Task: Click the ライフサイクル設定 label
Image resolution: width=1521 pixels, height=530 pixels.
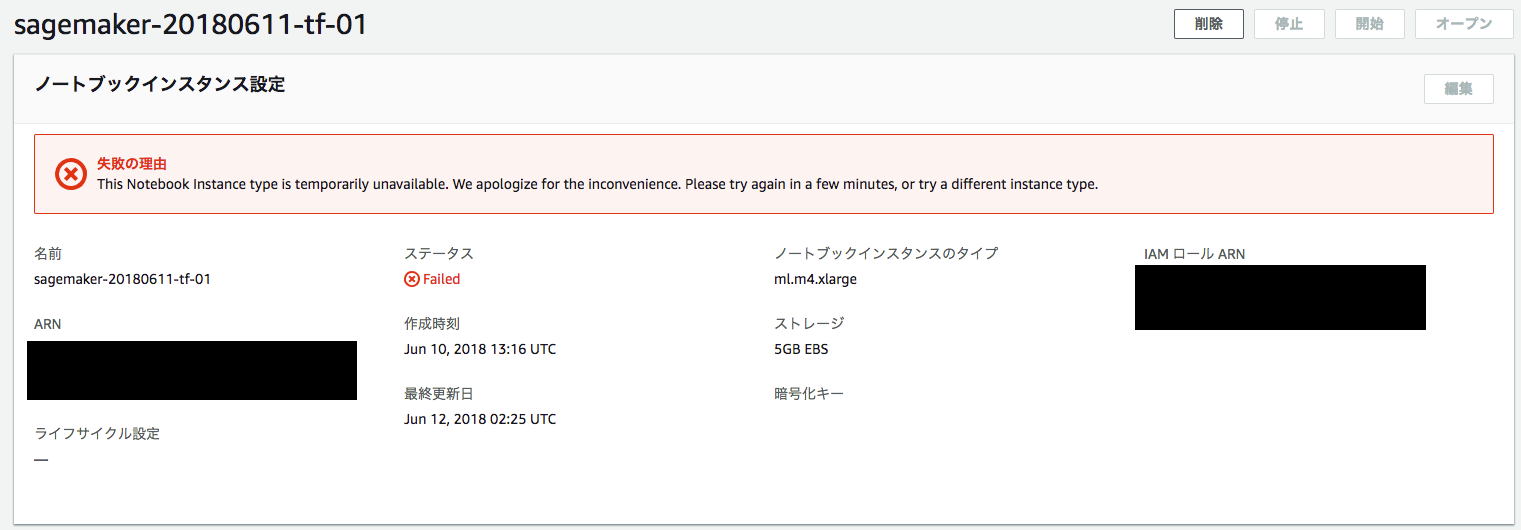Action: 97,433
